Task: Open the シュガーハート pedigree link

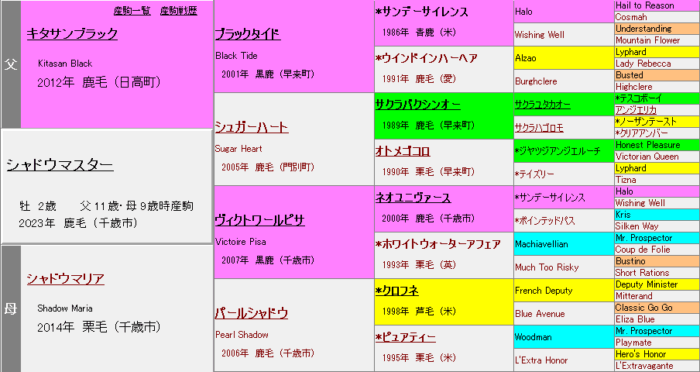Action: (251, 127)
